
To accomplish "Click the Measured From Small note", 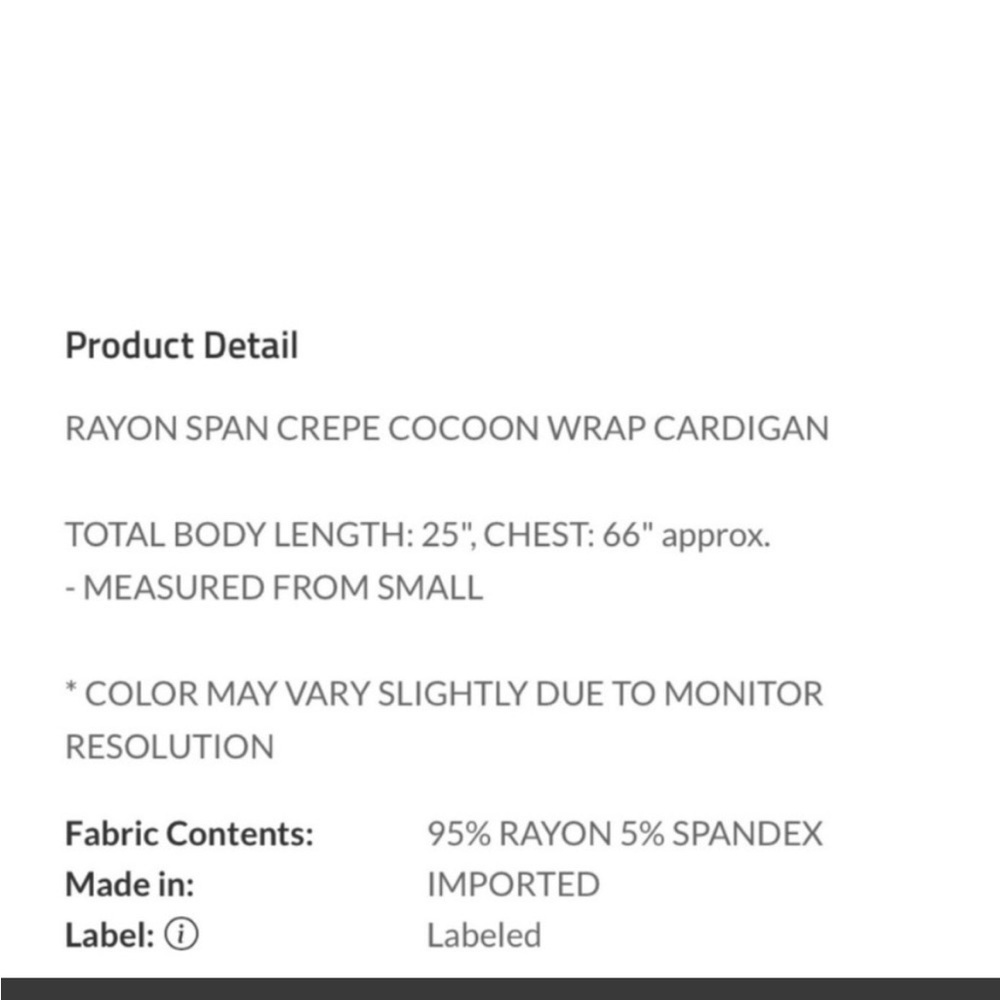I will [x=274, y=587].
